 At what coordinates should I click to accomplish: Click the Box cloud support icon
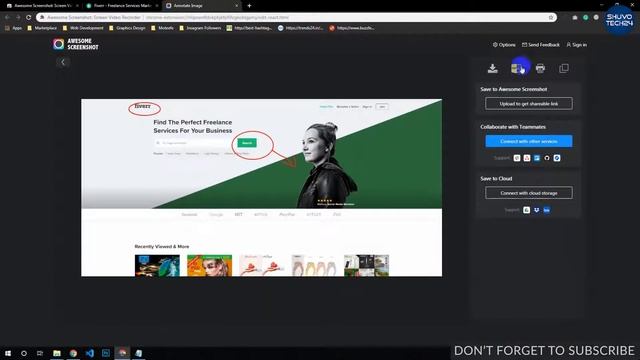click(x=547, y=210)
